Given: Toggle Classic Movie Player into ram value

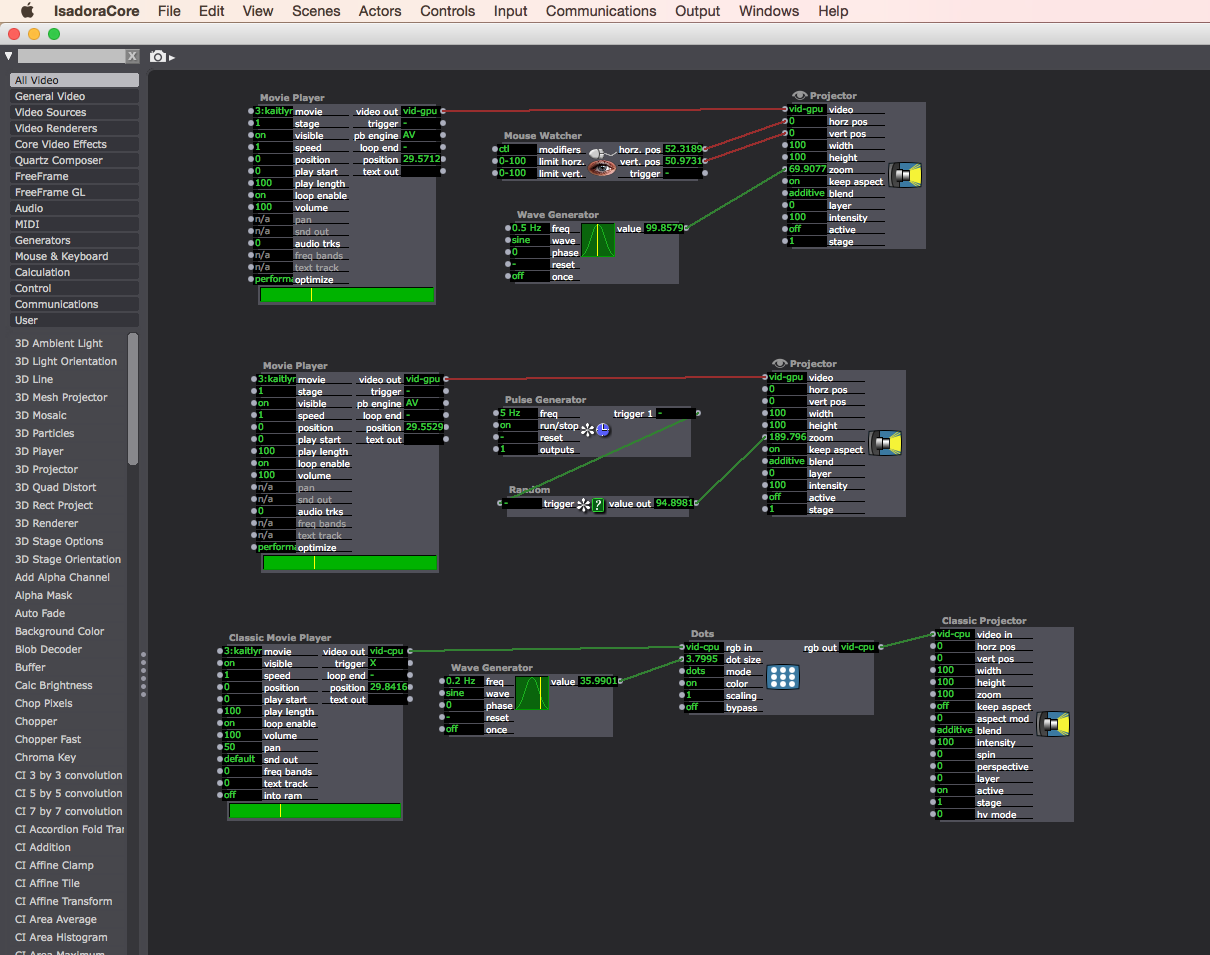Looking at the screenshot, I should coord(241,796).
